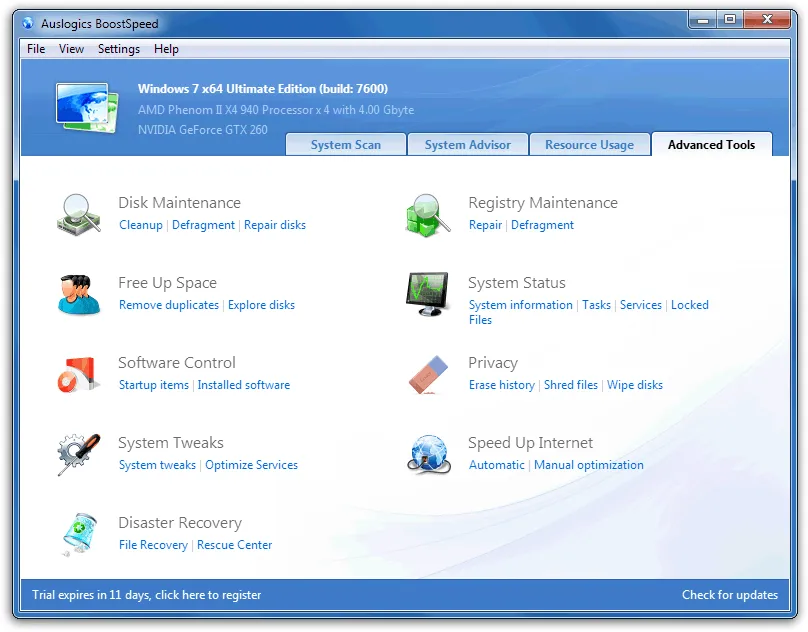Click the Disaster Recovery recycle bin icon
Viewport: 808px width, 632px height.
click(x=79, y=534)
